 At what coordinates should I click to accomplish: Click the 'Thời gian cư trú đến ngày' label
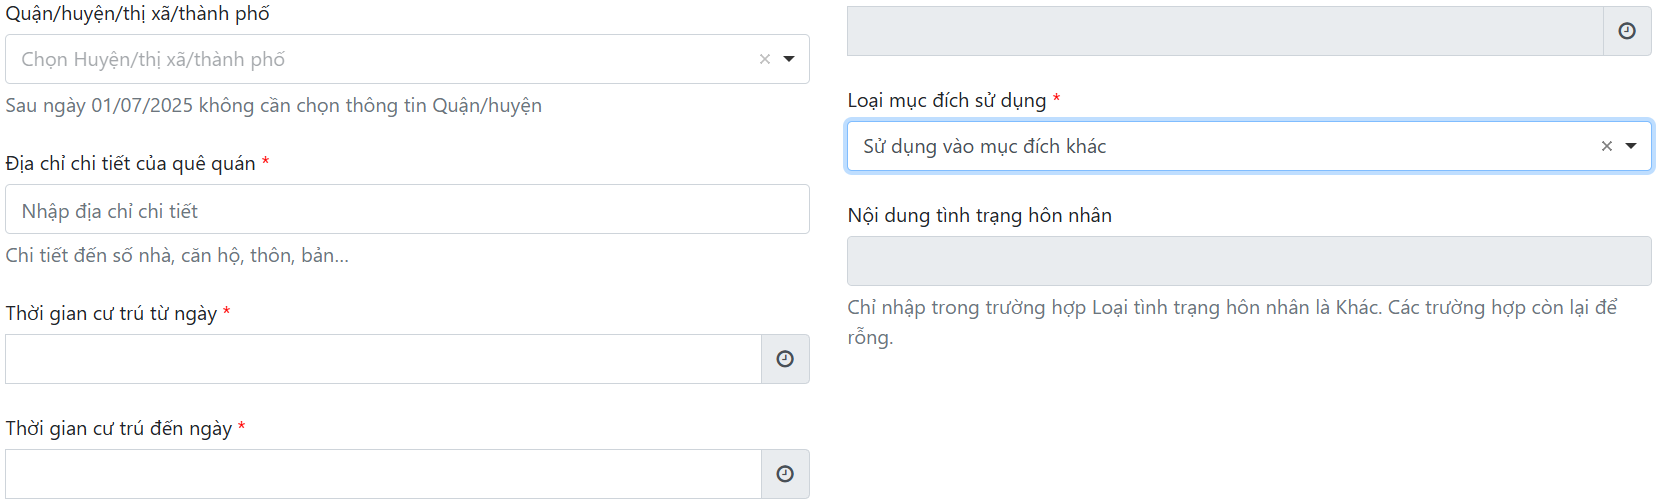click(x=118, y=428)
